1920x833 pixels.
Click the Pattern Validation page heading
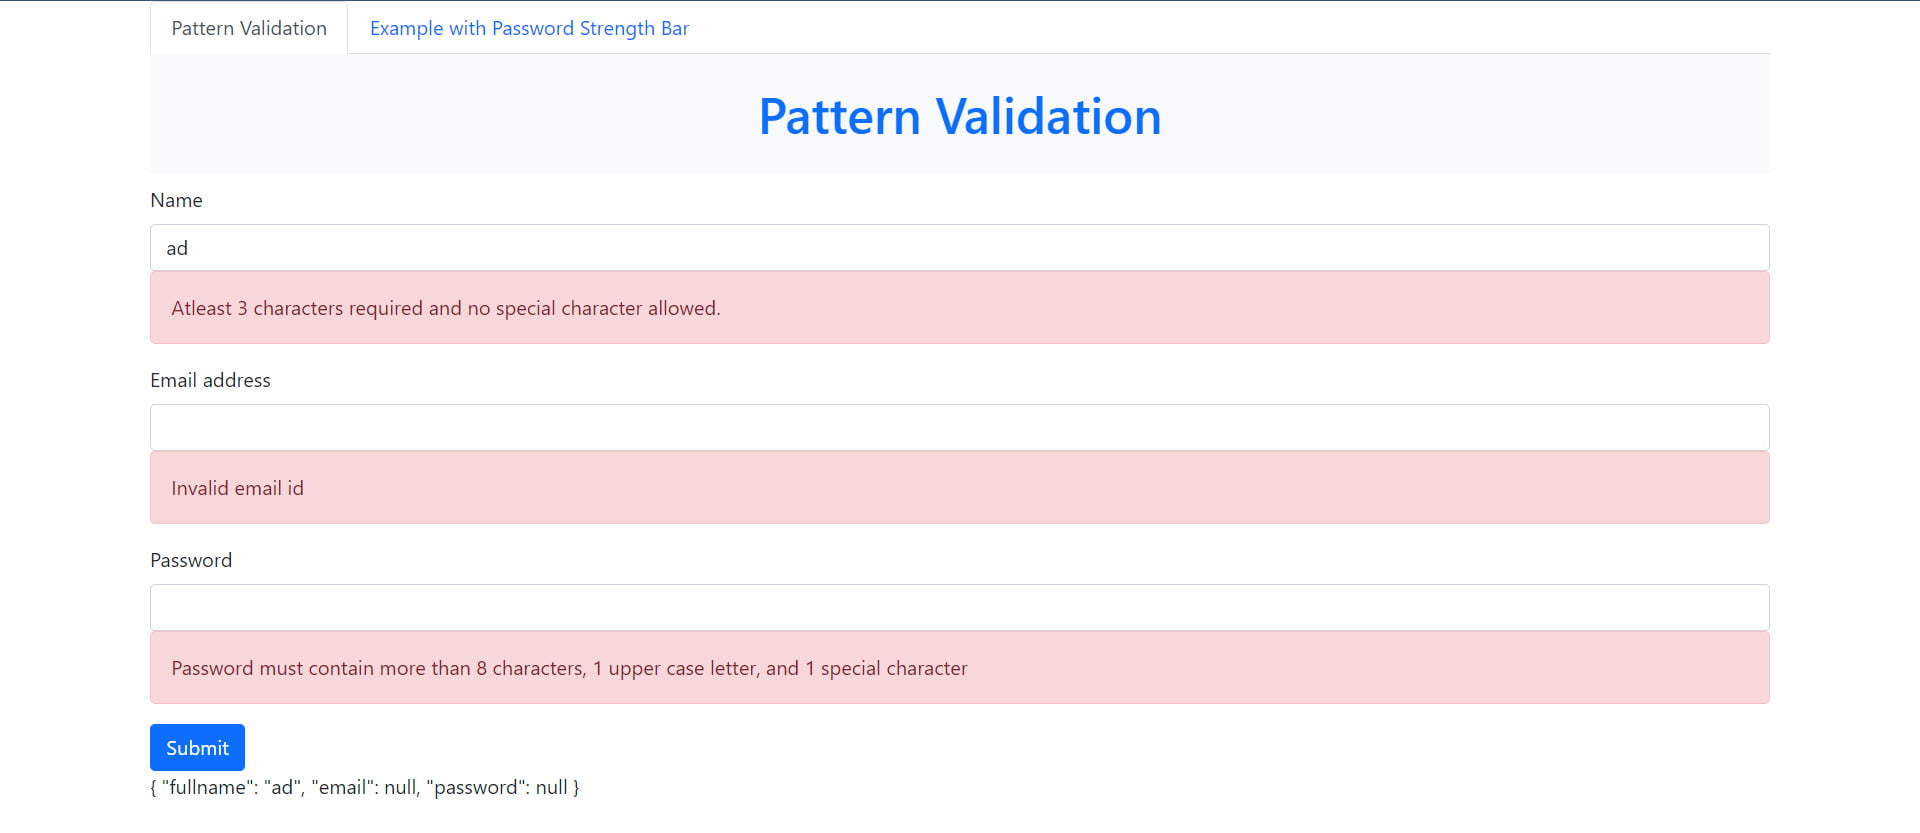pyautogui.click(x=959, y=116)
